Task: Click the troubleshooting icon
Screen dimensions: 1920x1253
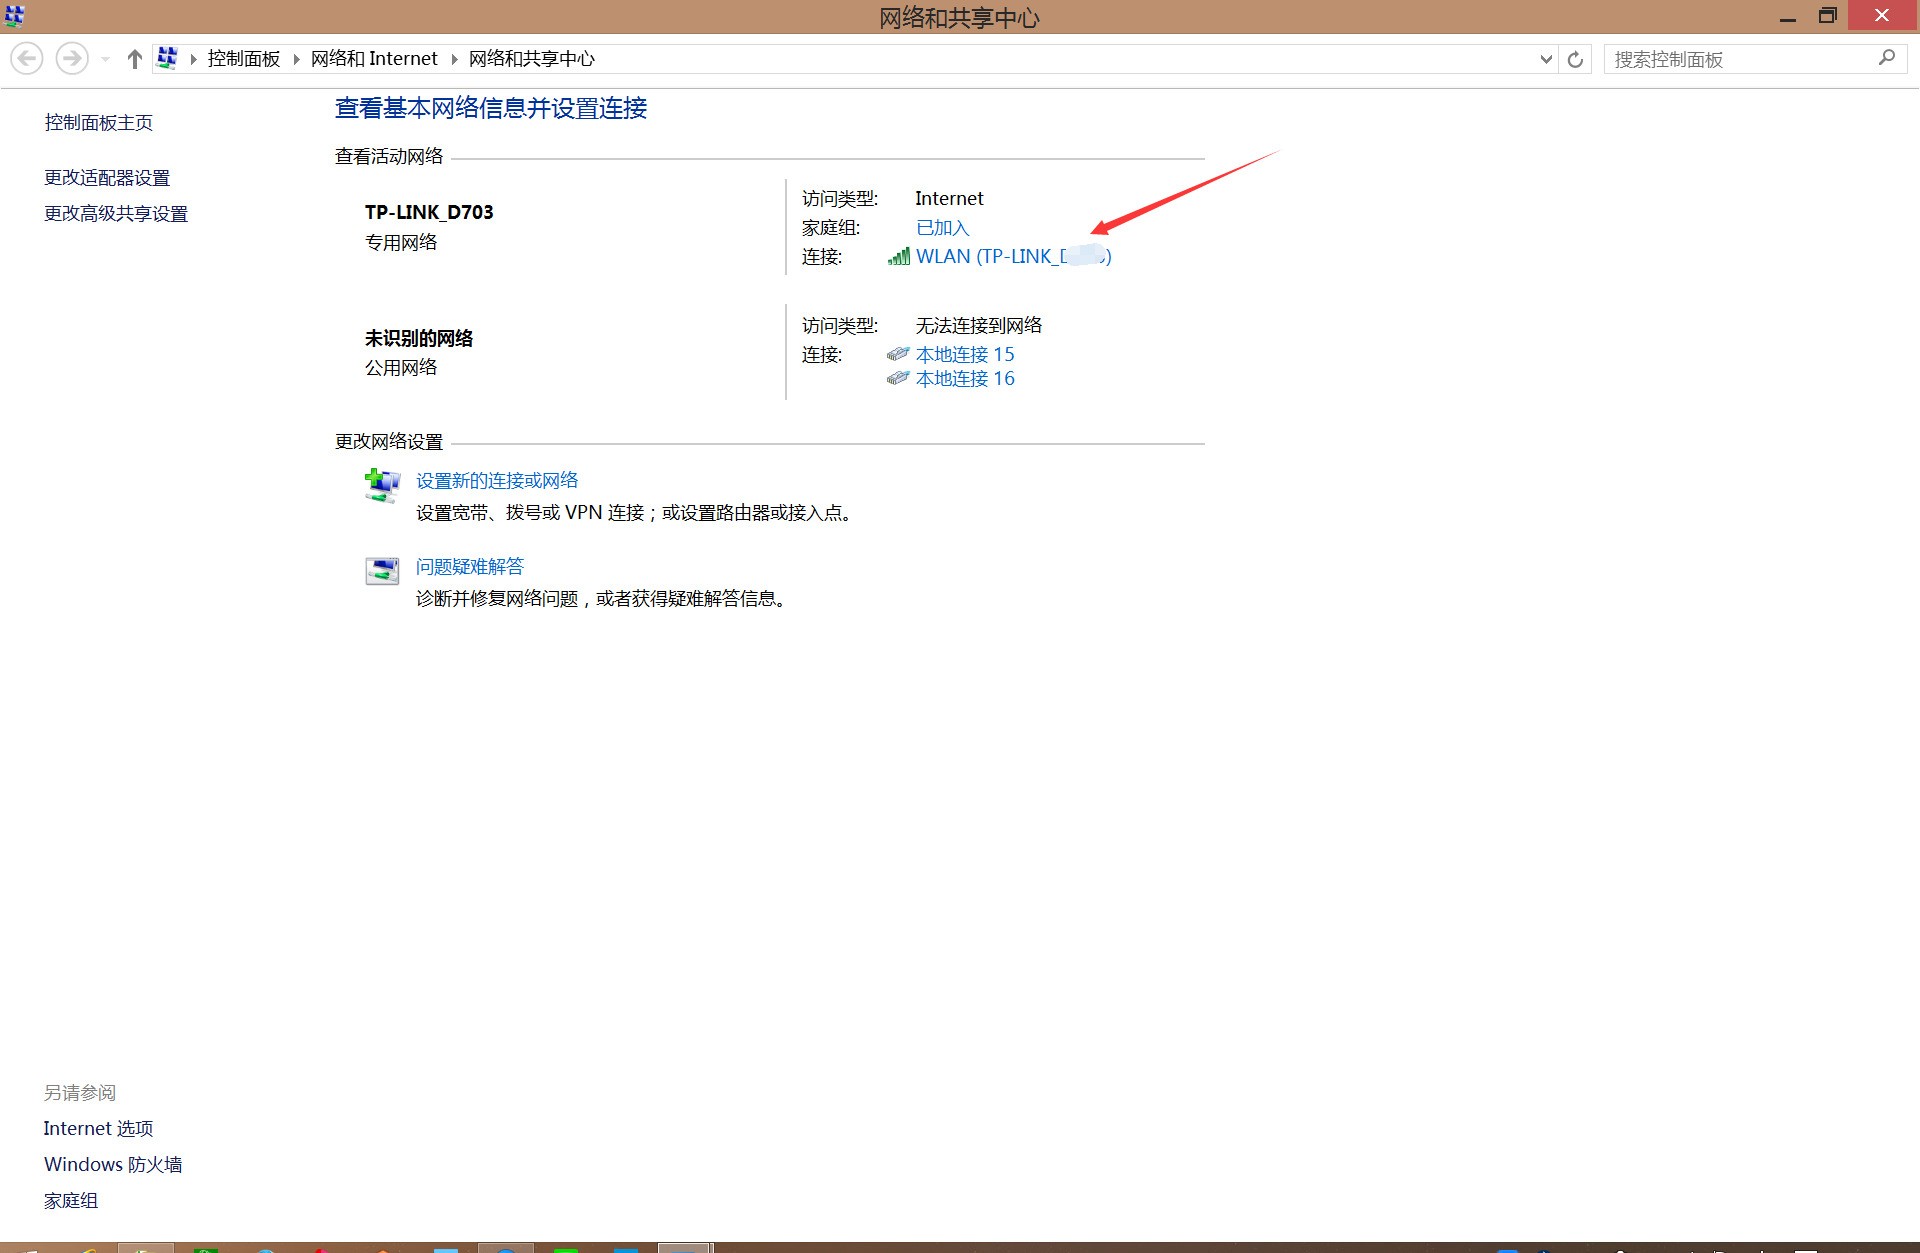Action: click(382, 571)
